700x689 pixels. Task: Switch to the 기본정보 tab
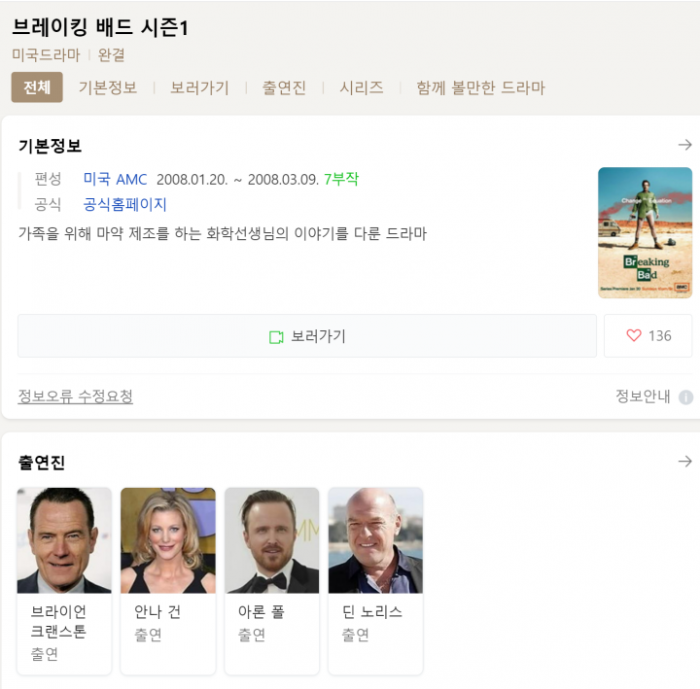click(x=108, y=88)
